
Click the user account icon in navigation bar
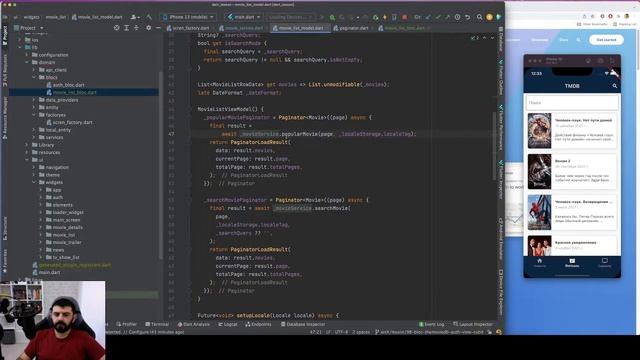pos(134,17)
